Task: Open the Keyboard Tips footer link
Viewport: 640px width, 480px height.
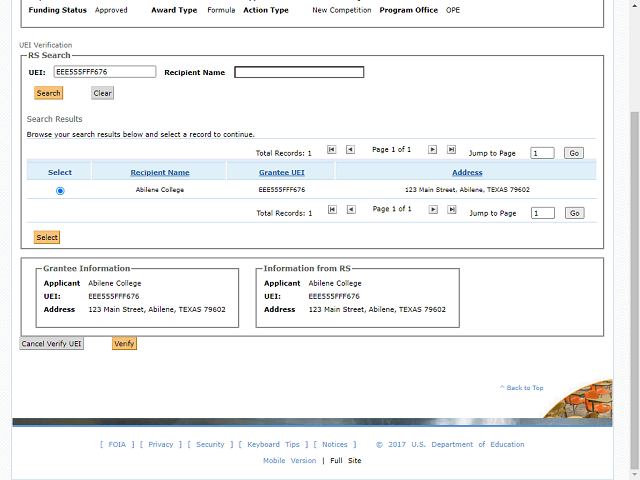Action: [273, 444]
